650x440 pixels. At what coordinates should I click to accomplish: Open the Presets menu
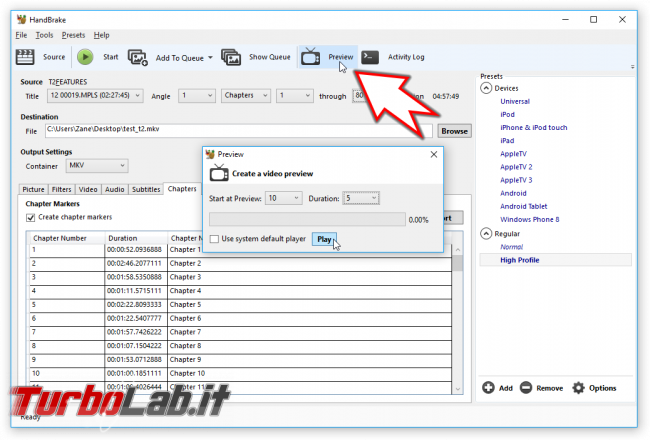[73, 35]
